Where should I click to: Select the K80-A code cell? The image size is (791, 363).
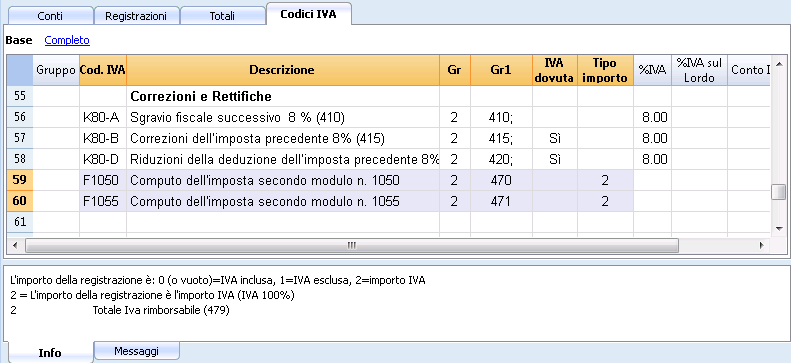[103, 117]
